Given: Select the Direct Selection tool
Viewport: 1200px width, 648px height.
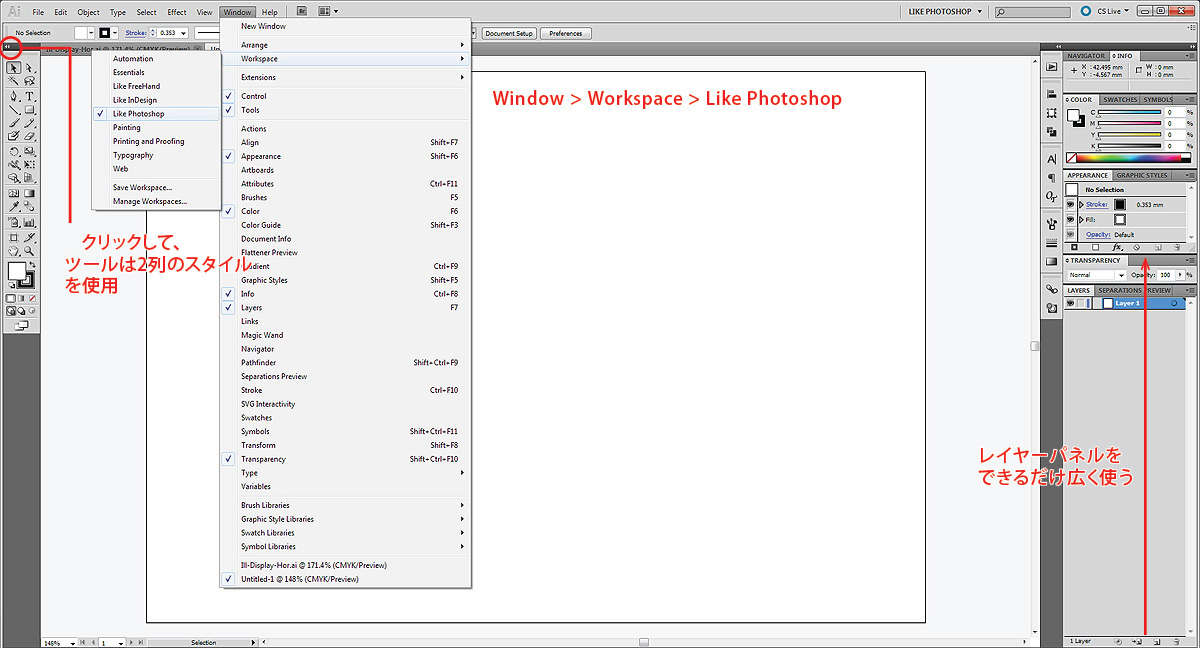Looking at the screenshot, I should pos(29,68).
